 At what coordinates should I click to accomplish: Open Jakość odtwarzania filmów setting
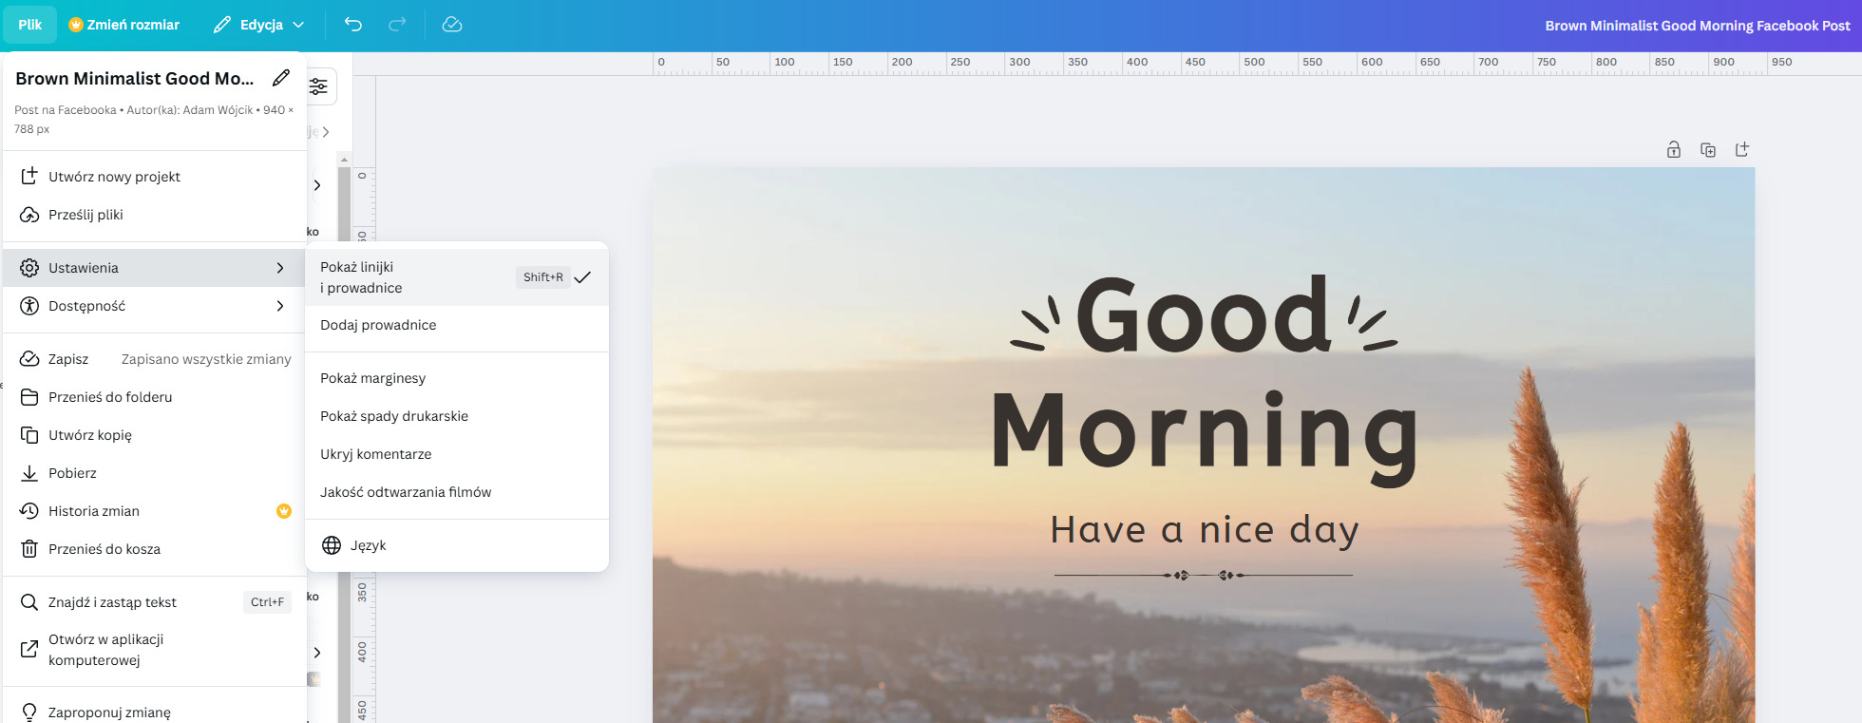[457, 492]
